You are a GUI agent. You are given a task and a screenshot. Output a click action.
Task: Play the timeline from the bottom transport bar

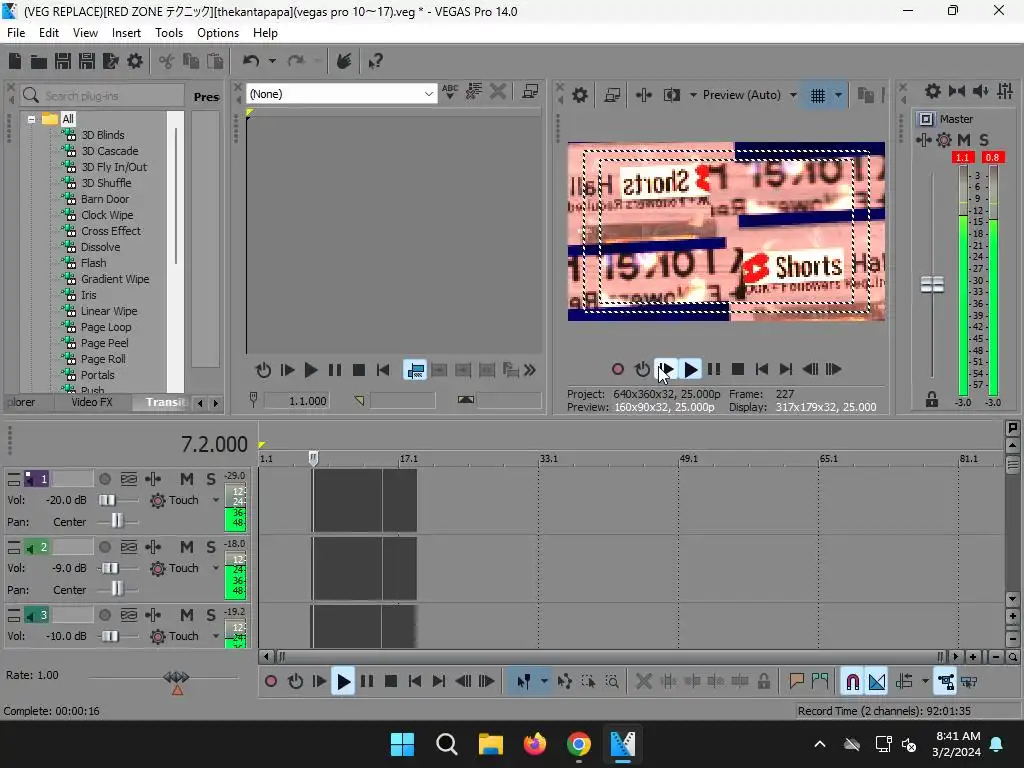(x=343, y=682)
